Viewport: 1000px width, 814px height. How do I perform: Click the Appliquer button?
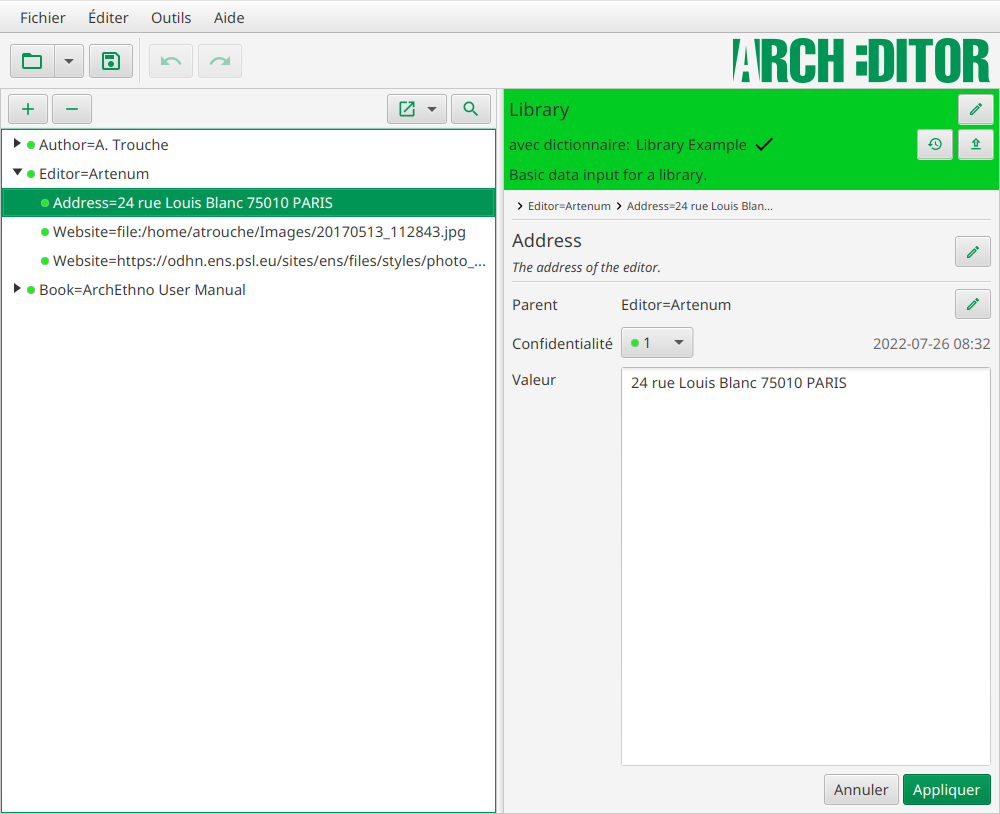pyautogui.click(x=946, y=790)
